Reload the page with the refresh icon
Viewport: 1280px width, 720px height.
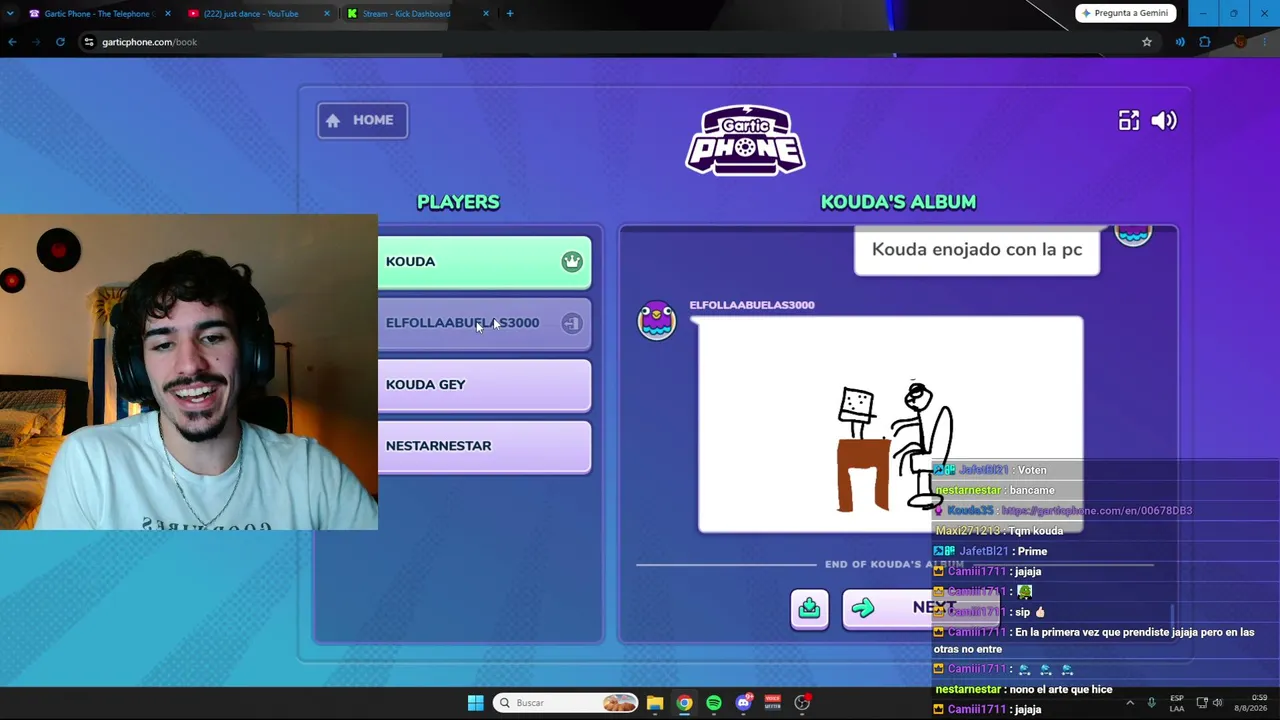(60, 42)
